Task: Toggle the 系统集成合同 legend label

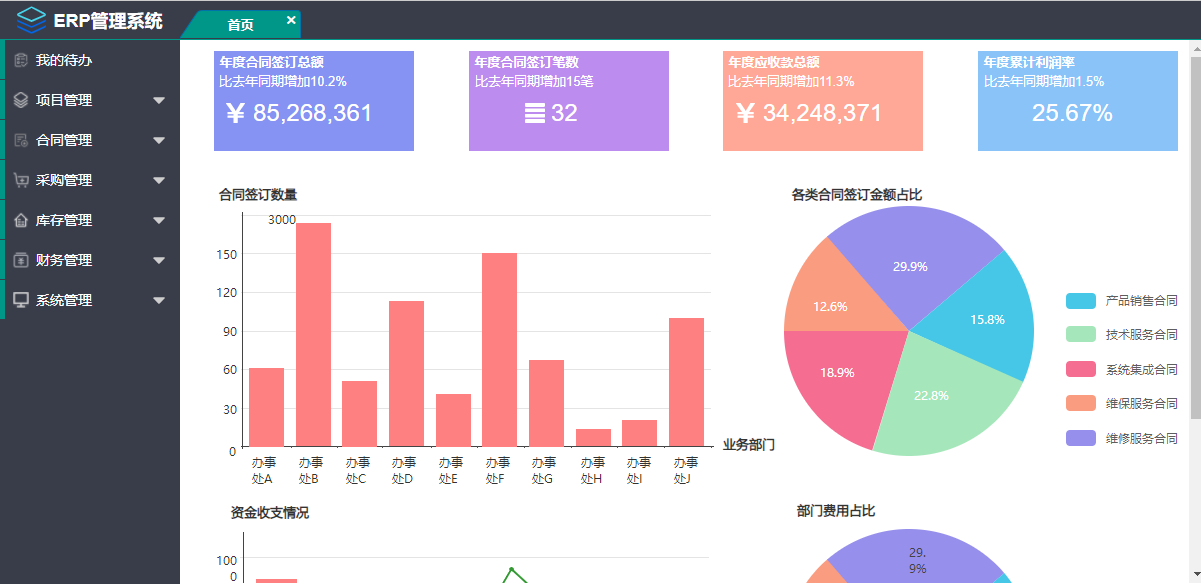Action: (x=1141, y=370)
